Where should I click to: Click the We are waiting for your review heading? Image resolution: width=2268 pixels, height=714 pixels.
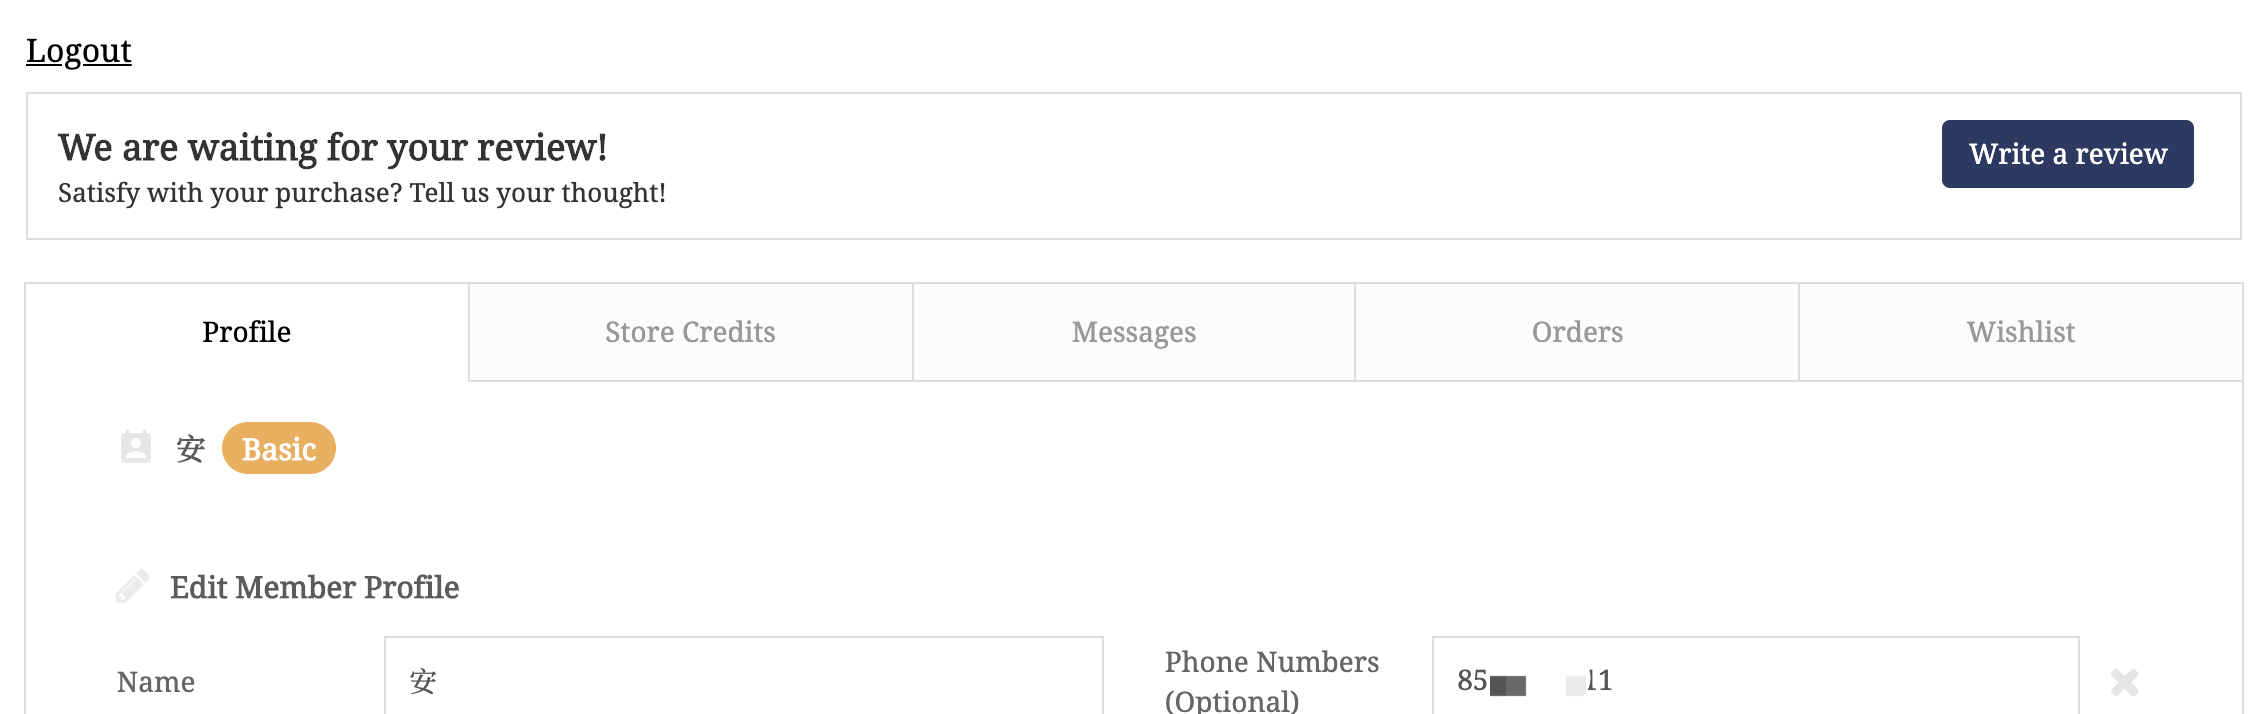[333, 147]
